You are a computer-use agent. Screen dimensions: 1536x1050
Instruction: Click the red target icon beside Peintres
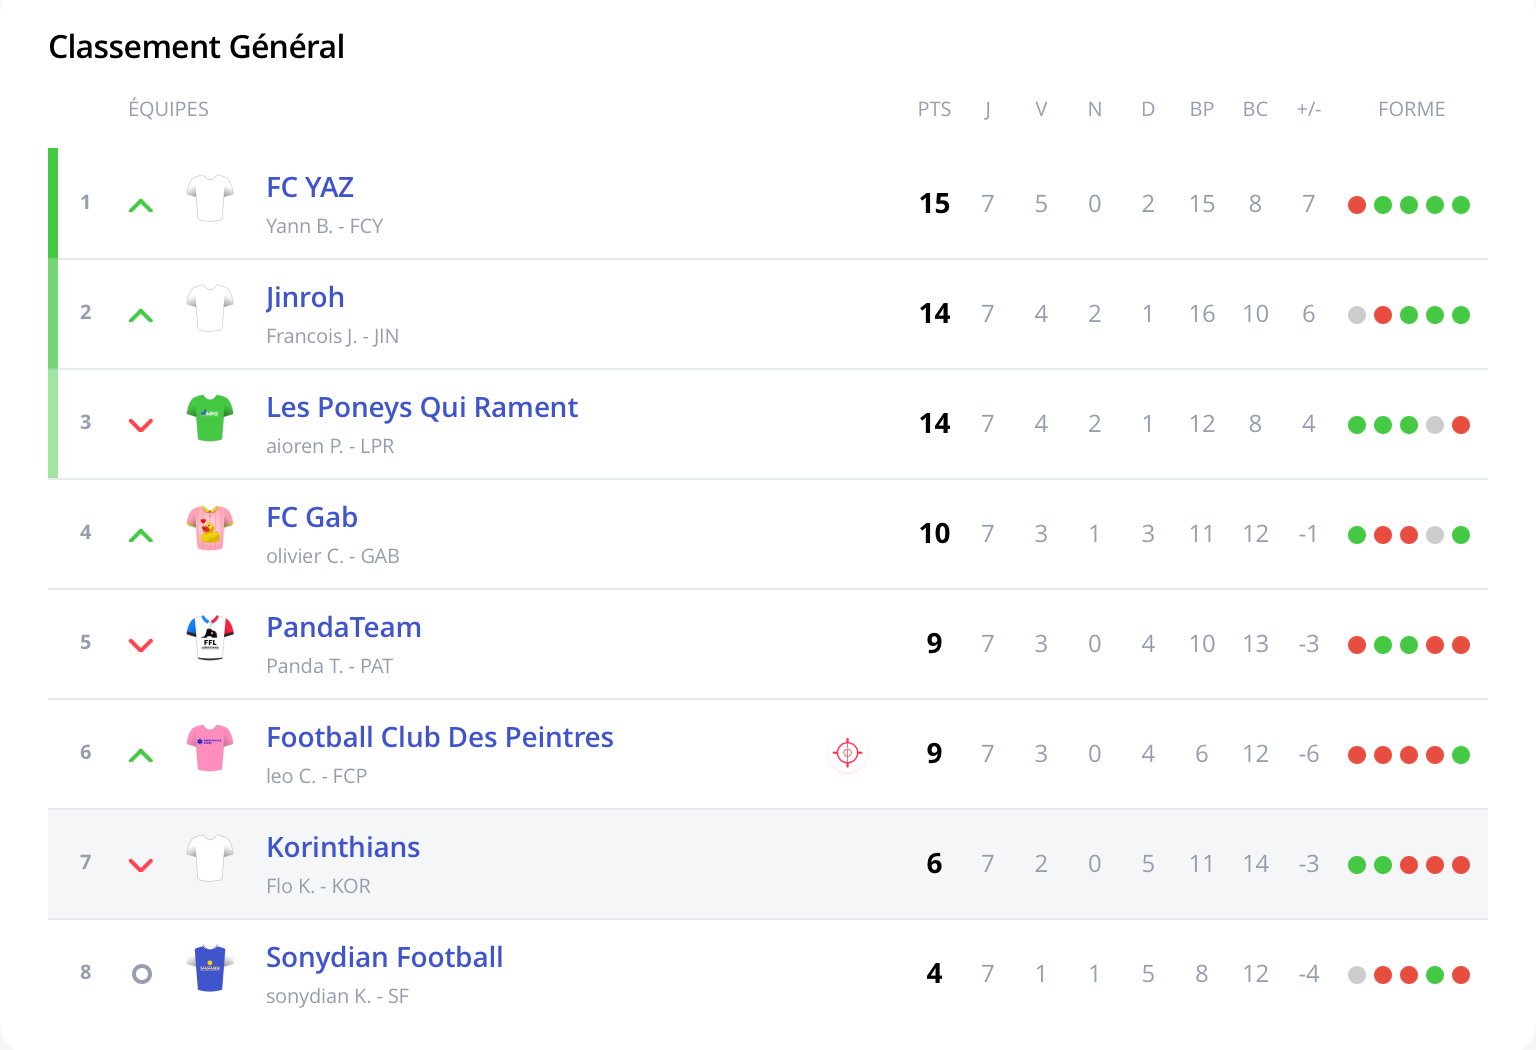click(847, 753)
